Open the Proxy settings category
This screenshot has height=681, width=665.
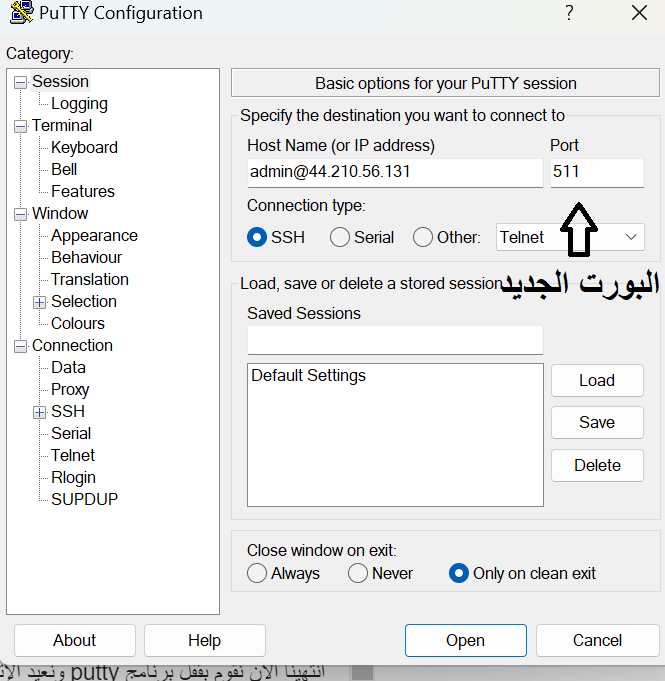70,390
